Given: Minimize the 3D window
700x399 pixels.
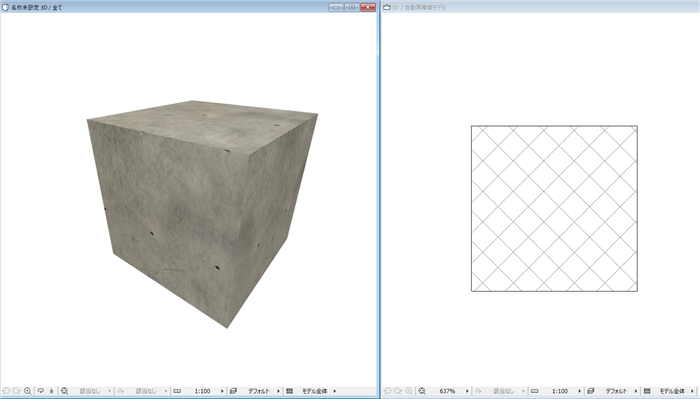Looking at the screenshot, I should pyautogui.click(x=336, y=7).
